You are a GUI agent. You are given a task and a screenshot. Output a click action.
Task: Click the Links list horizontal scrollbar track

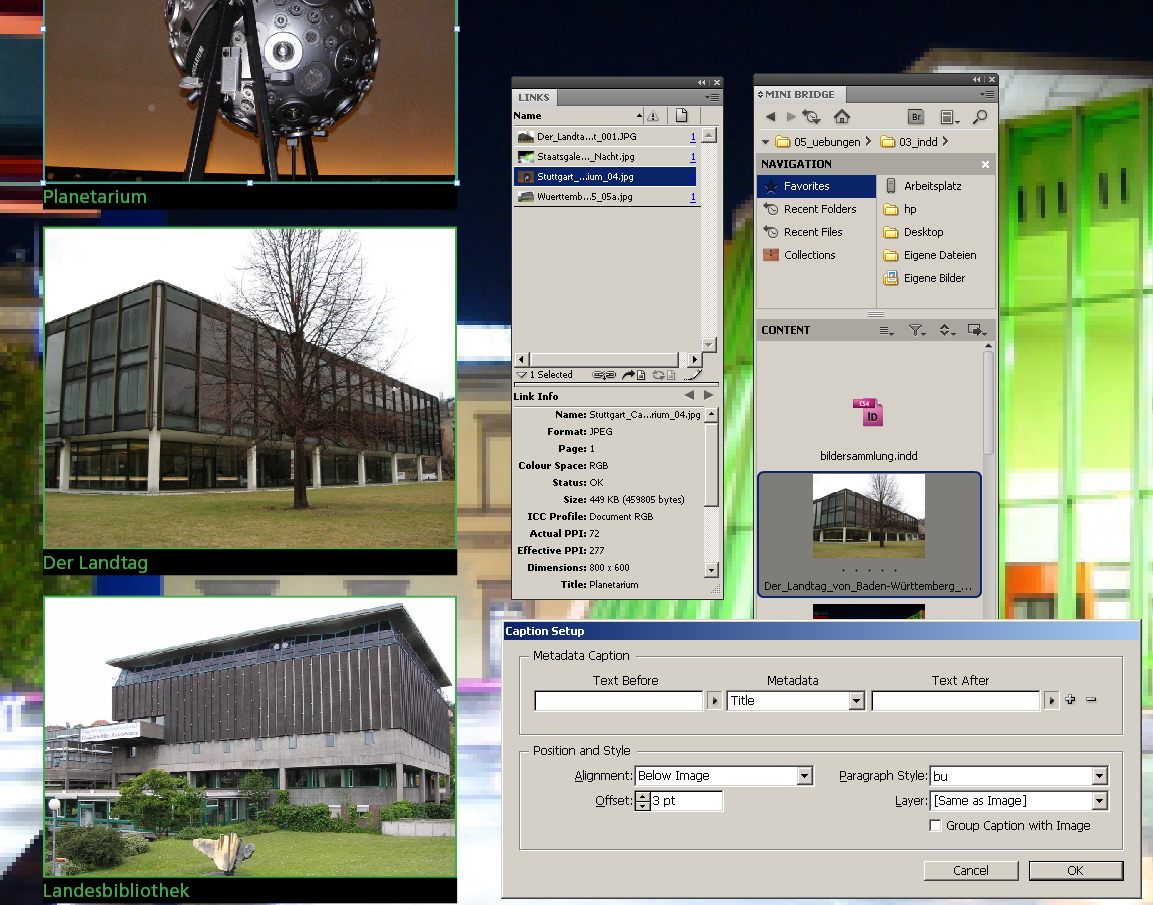pos(608,360)
